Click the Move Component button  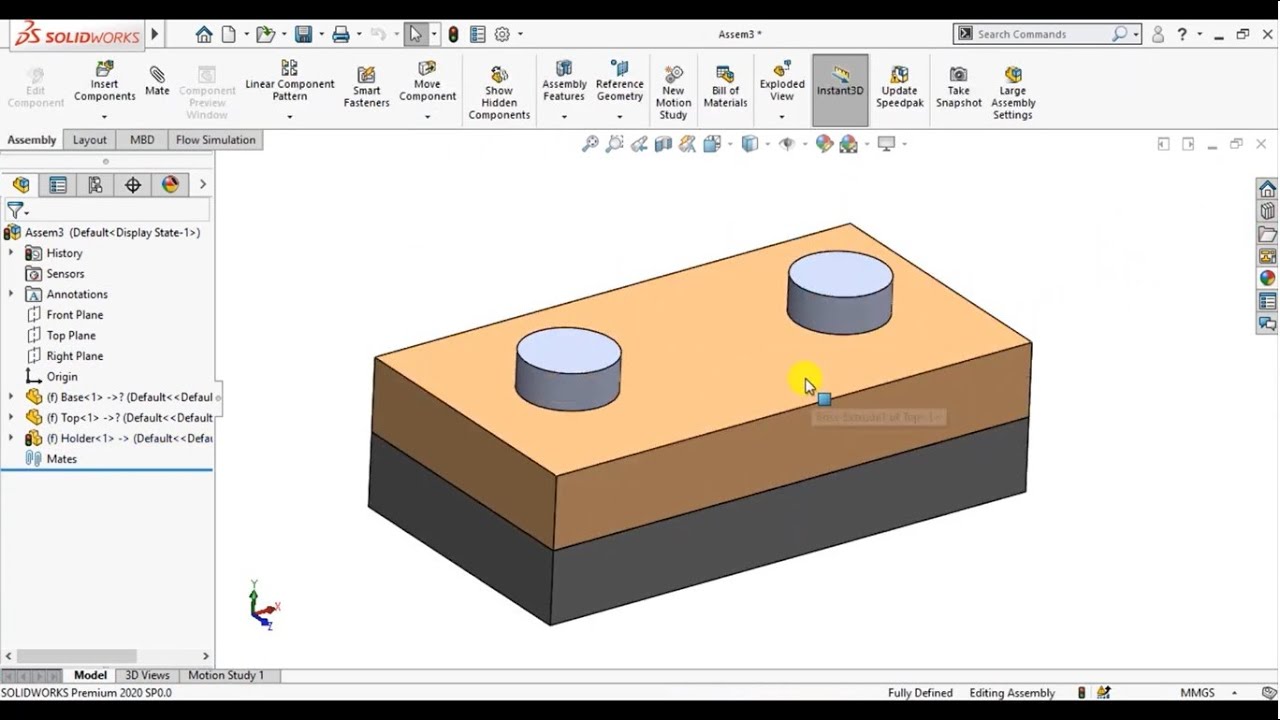[427, 82]
